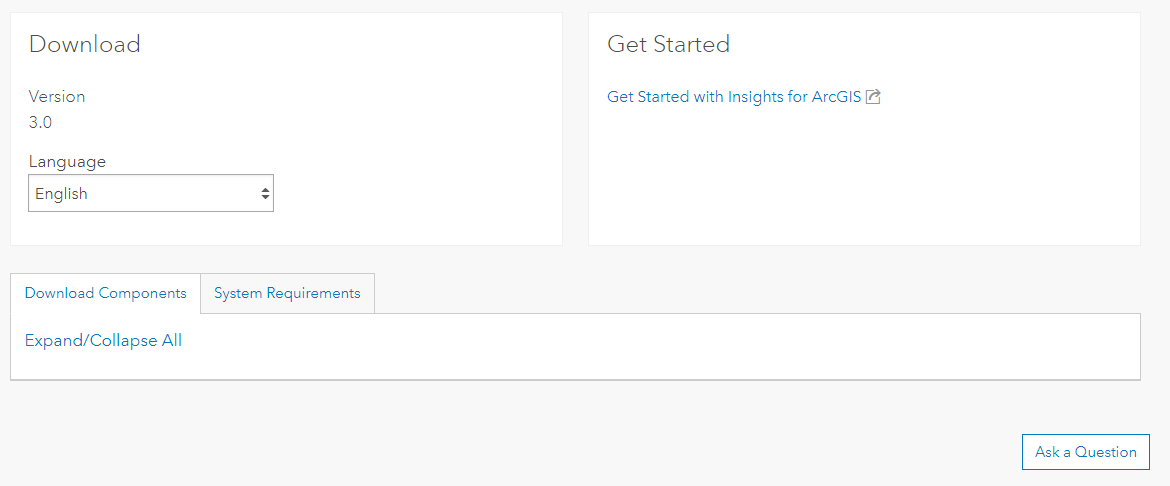This screenshot has width=1170, height=486.
Task: Click the external link icon beside Get Started link
Action: [x=873, y=97]
